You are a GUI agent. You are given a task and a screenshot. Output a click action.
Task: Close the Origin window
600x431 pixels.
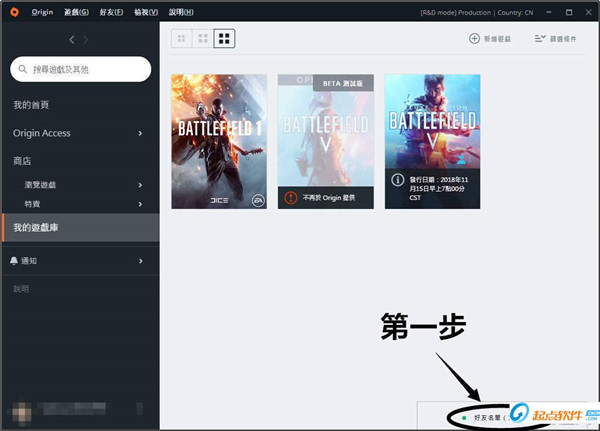click(589, 12)
